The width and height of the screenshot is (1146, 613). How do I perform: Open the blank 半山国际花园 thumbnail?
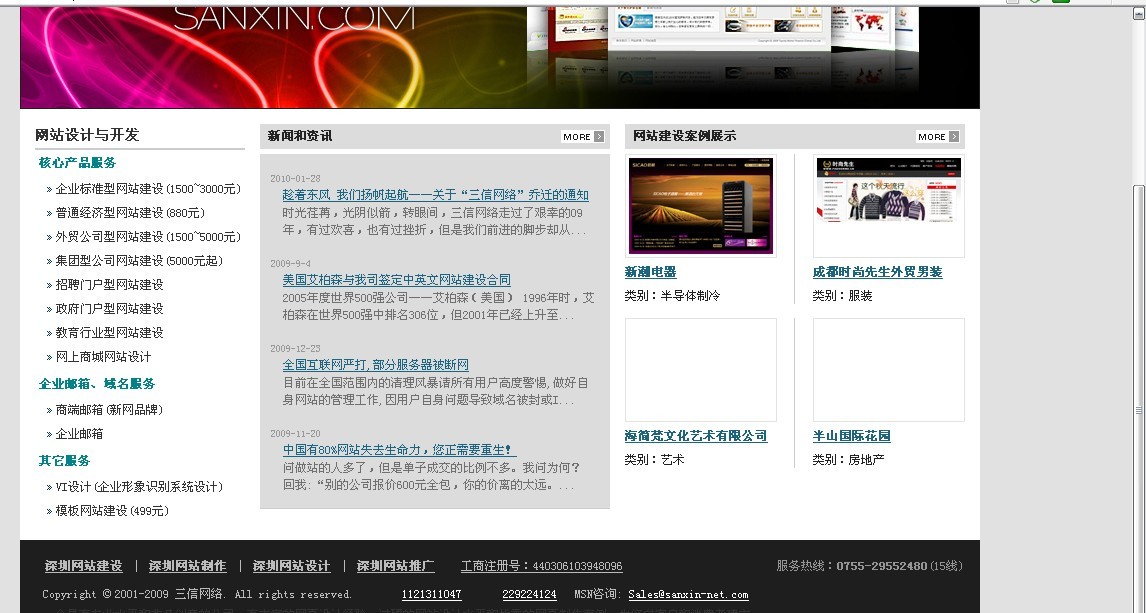click(x=889, y=370)
